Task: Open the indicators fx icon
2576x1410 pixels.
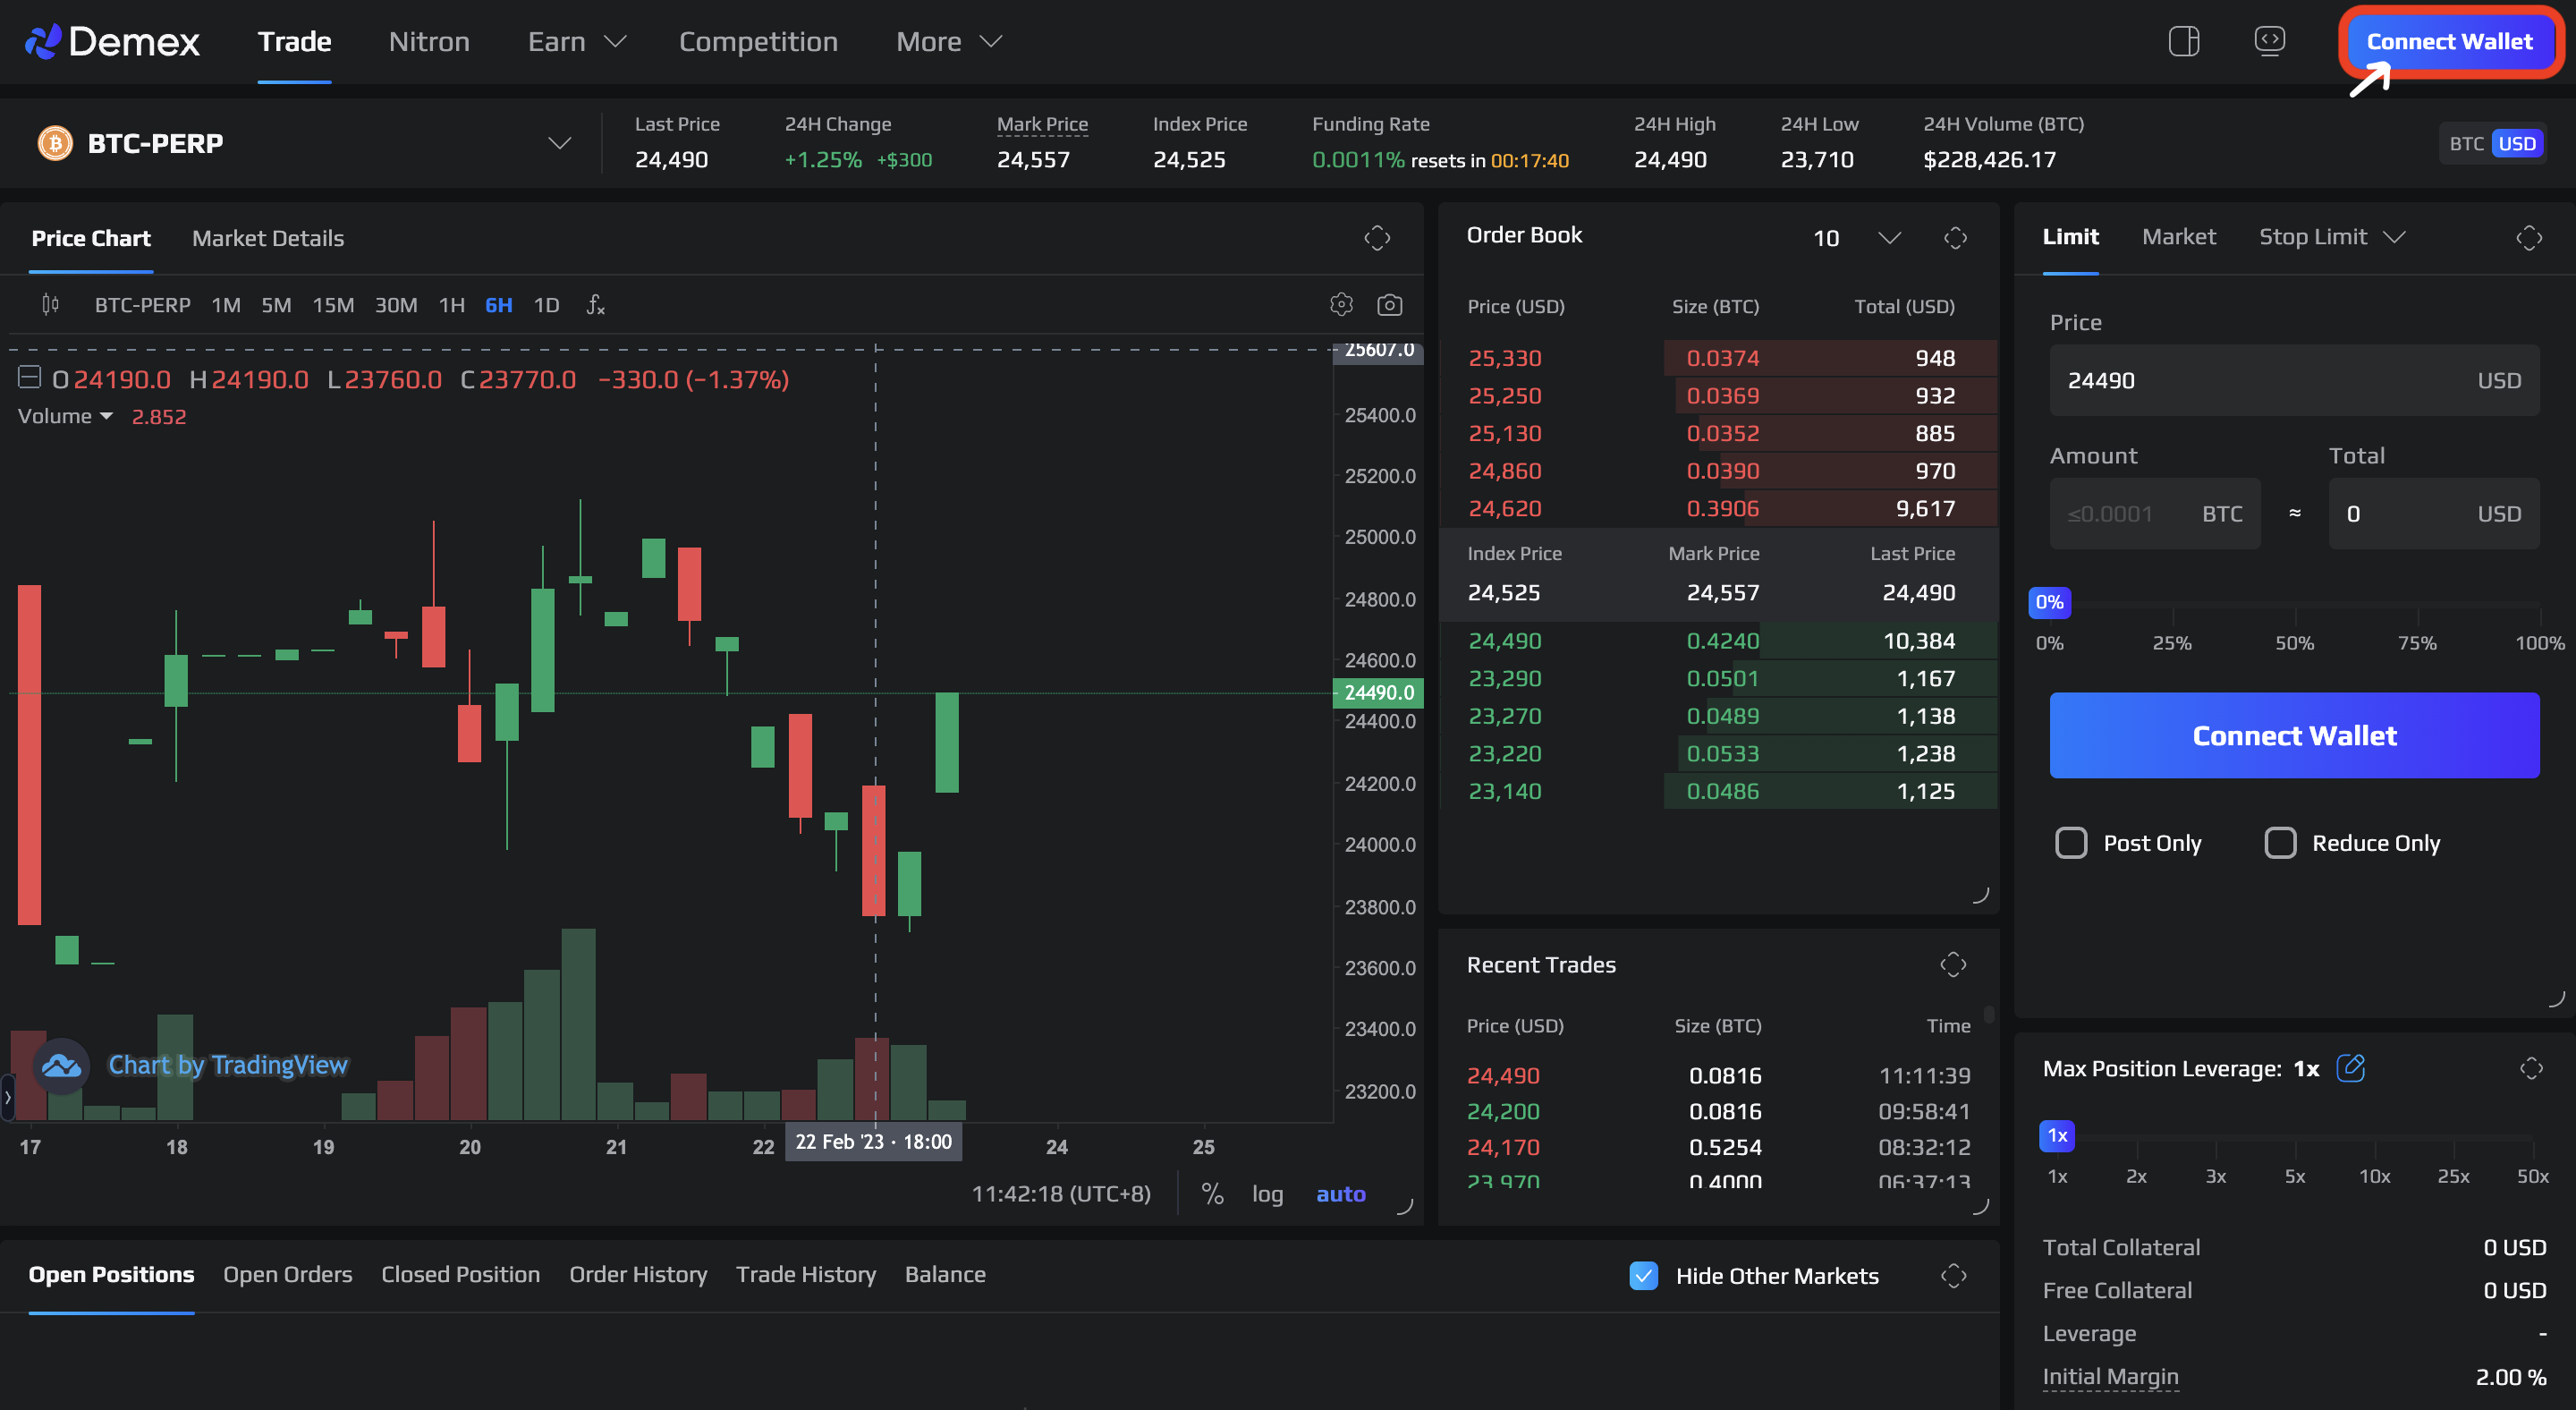Action: tap(595, 305)
